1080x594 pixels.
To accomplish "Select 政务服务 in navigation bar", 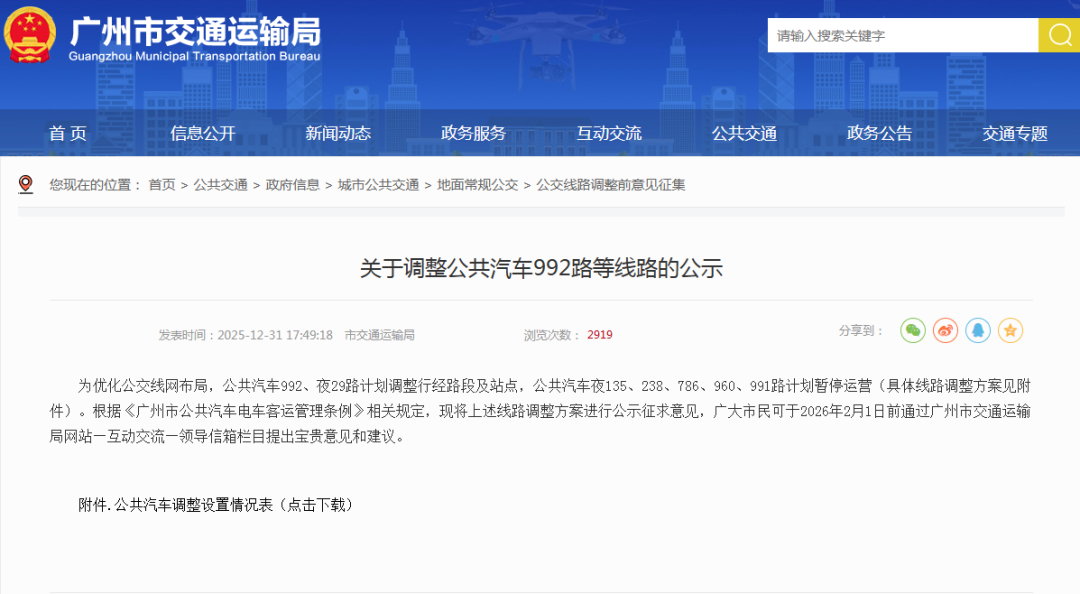I will tap(473, 133).
